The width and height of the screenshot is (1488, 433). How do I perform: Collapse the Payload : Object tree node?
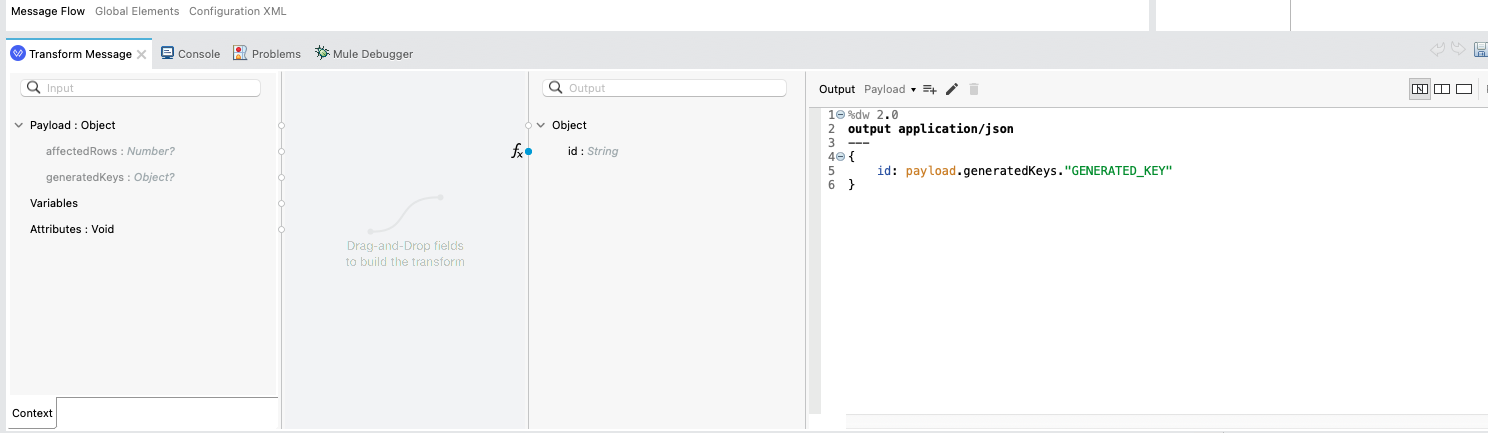click(19, 126)
